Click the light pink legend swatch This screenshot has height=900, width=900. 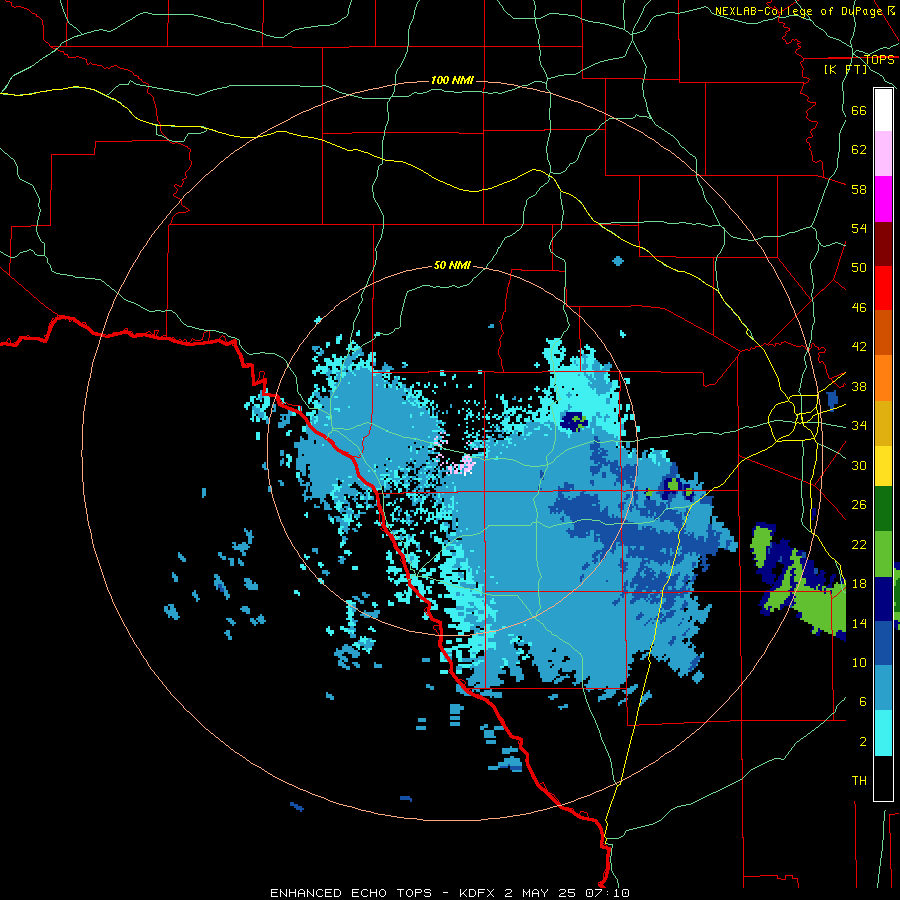(883, 154)
